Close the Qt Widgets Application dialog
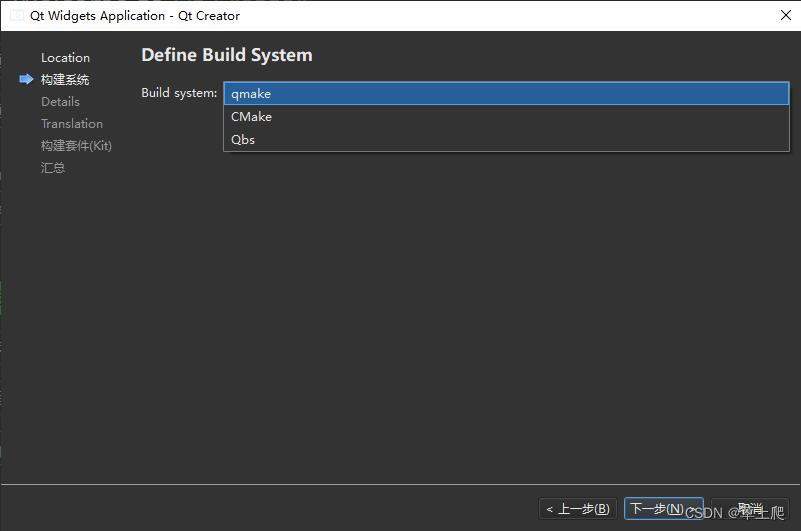The image size is (801, 531). pyautogui.click(x=786, y=15)
